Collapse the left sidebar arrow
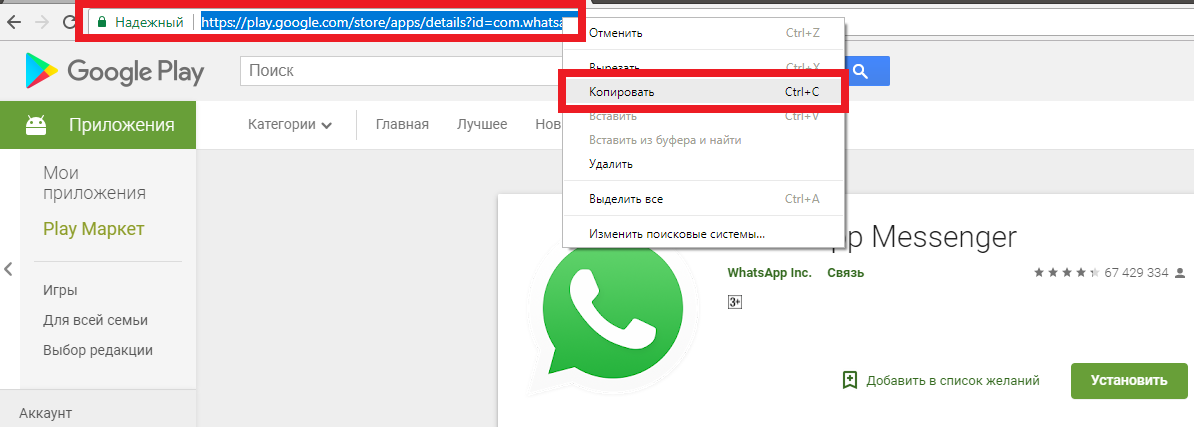 [x=8, y=269]
